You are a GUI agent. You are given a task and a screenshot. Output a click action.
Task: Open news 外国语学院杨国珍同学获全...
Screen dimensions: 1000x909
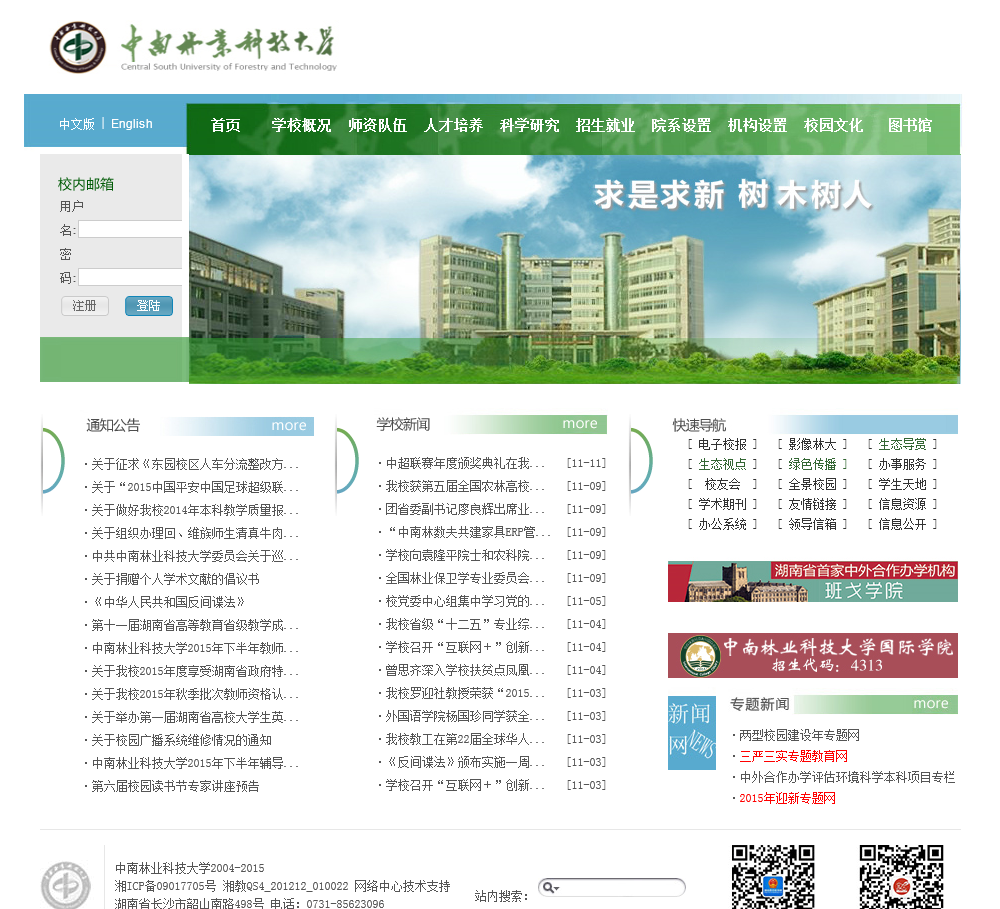pos(465,716)
